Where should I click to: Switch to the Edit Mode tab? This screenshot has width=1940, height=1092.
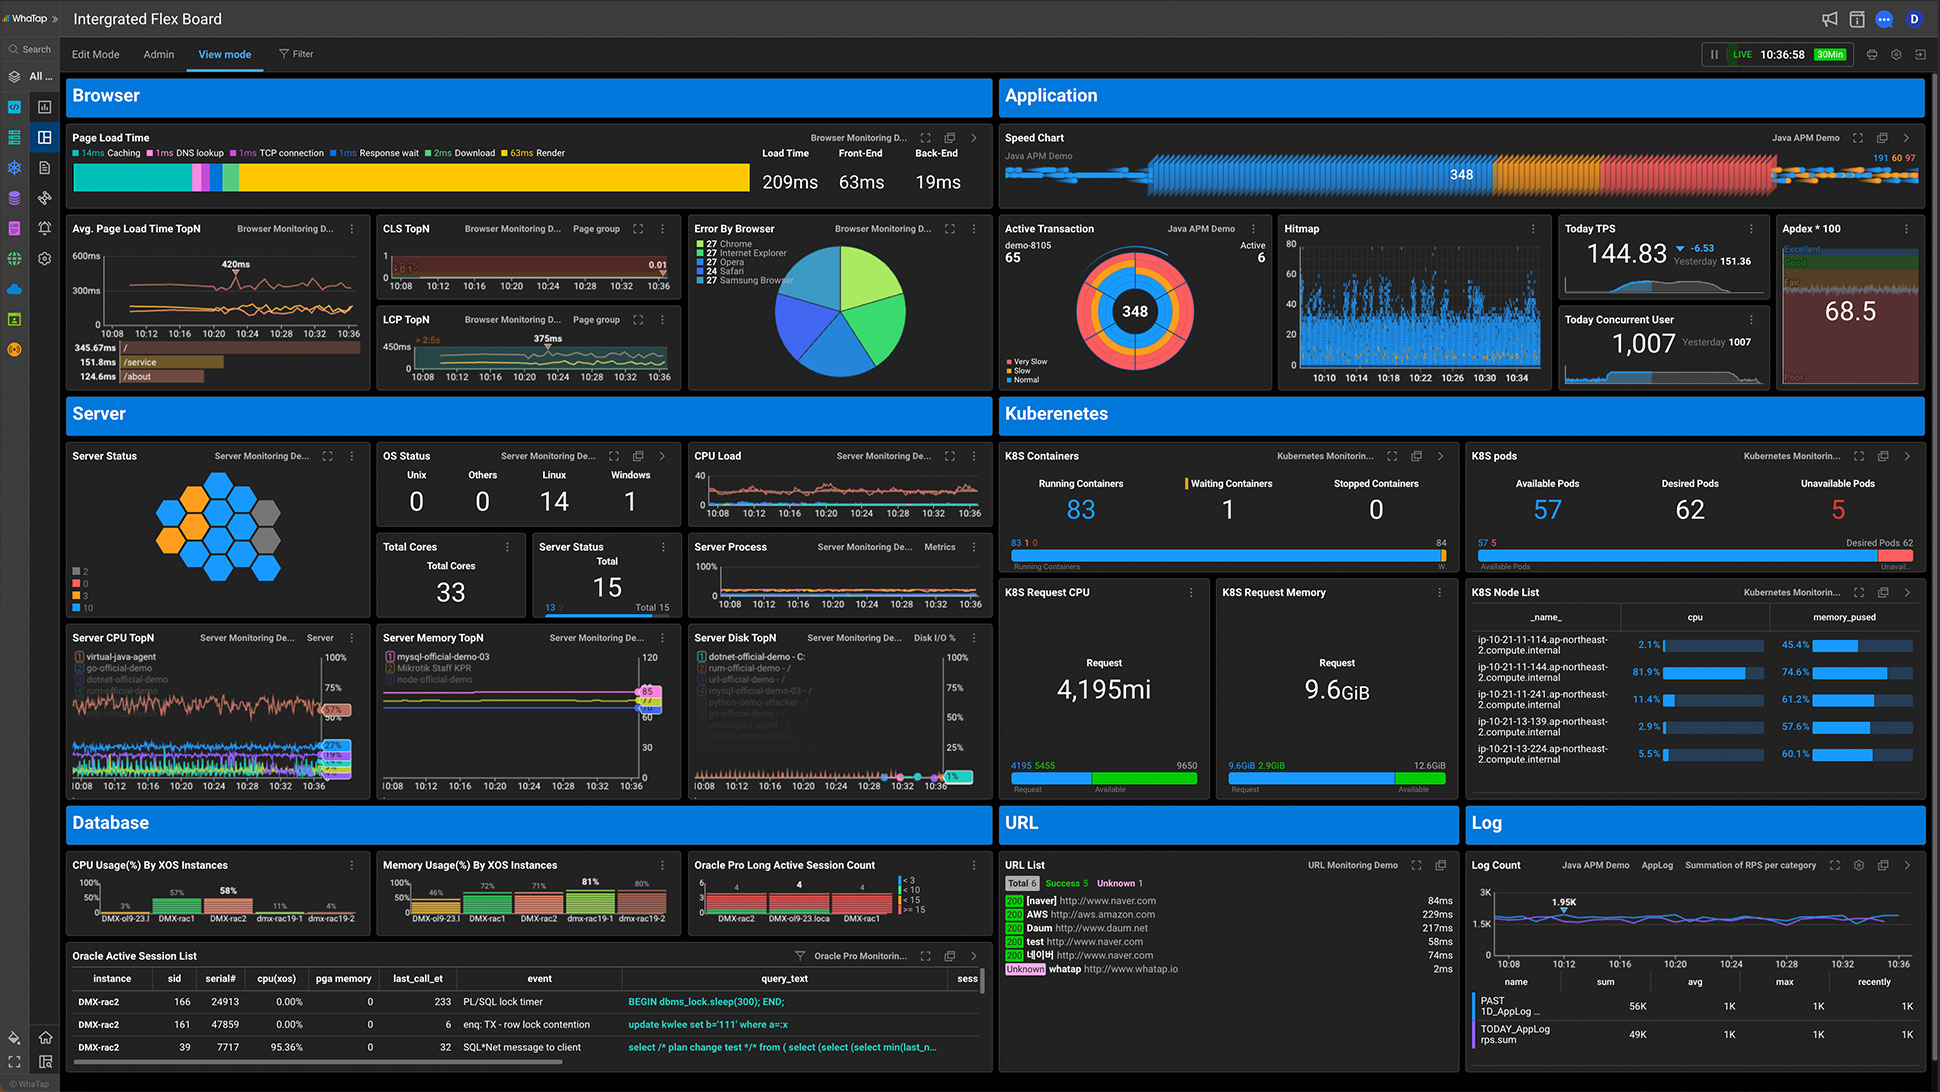click(95, 54)
